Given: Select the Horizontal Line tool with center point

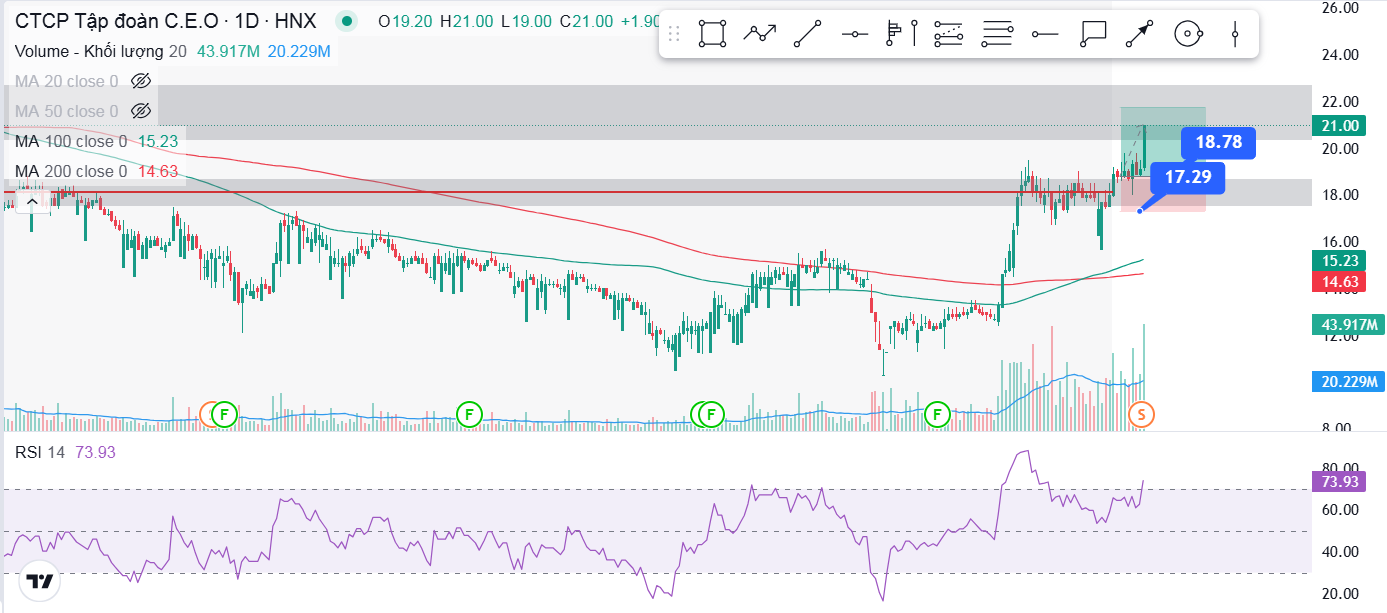Looking at the screenshot, I should (x=855, y=34).
